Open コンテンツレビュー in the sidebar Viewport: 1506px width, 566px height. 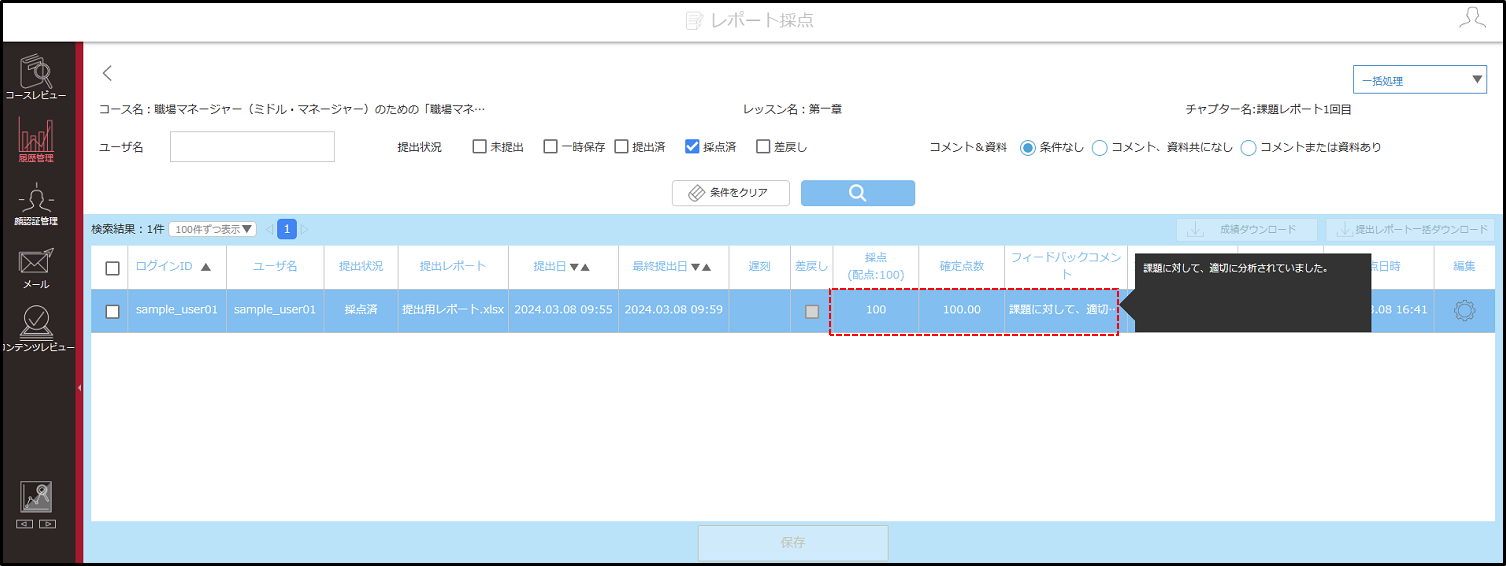click(37, 330)
